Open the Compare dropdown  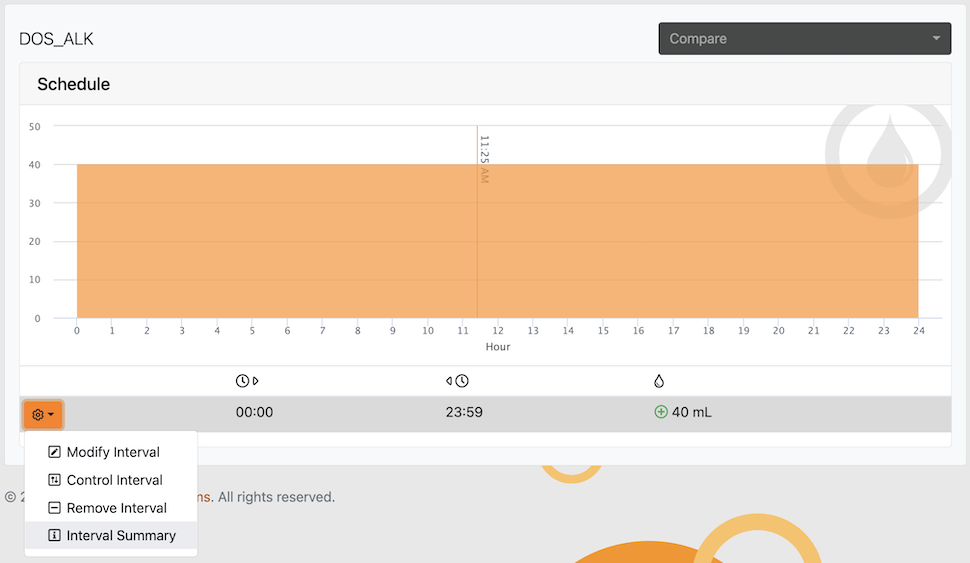click(804, 39)
